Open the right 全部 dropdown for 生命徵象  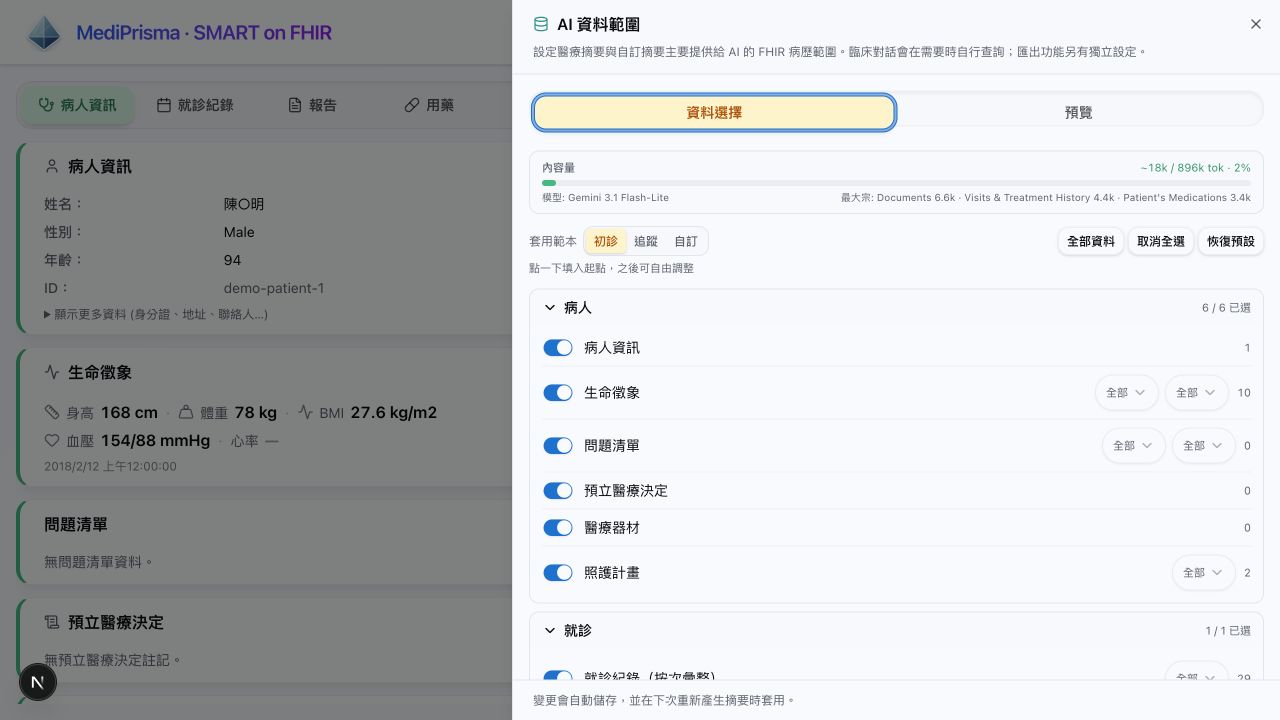click(1197, 393)
